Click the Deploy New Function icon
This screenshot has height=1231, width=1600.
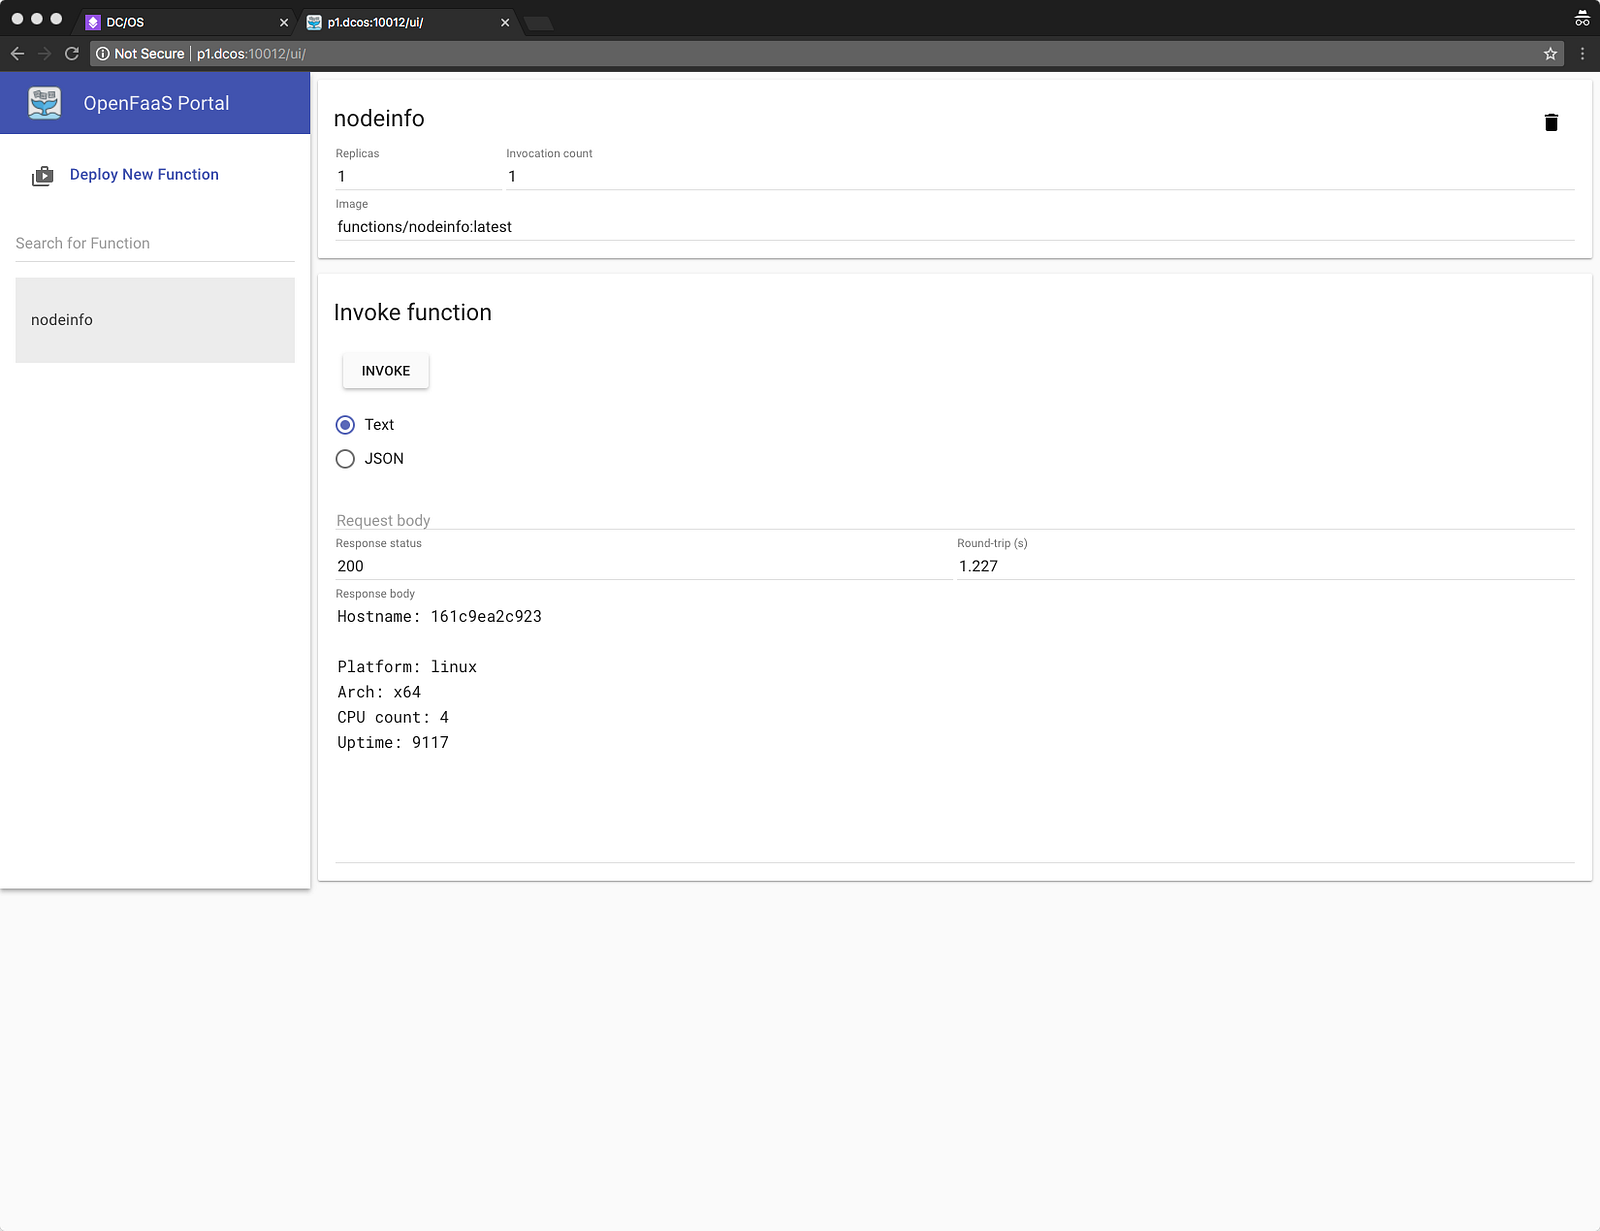tap(43, 176)
